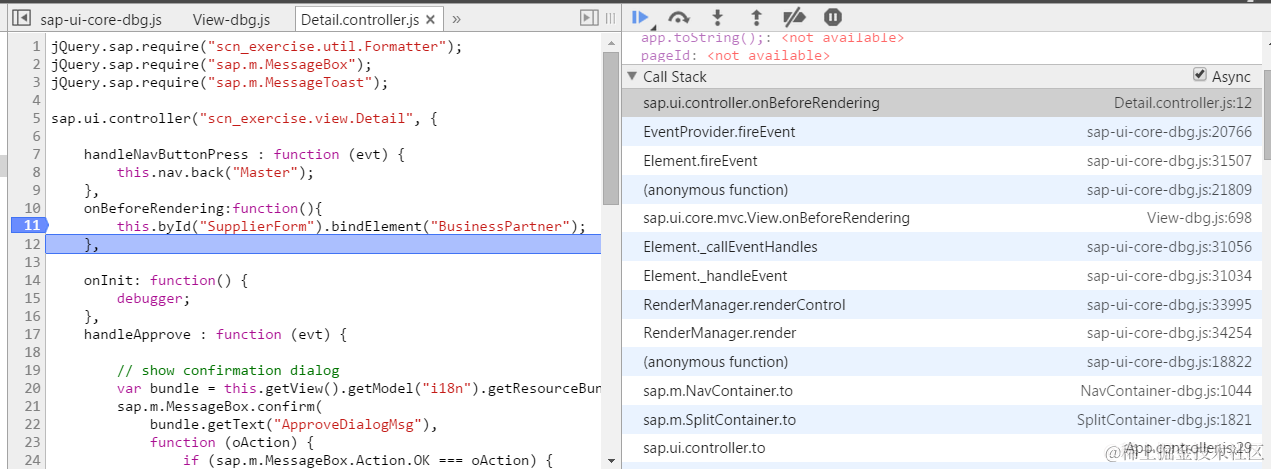Open source link SplitContainer-dbg.js:1821
Viewport: 1271px width, 469px height.
point(1164,420)
